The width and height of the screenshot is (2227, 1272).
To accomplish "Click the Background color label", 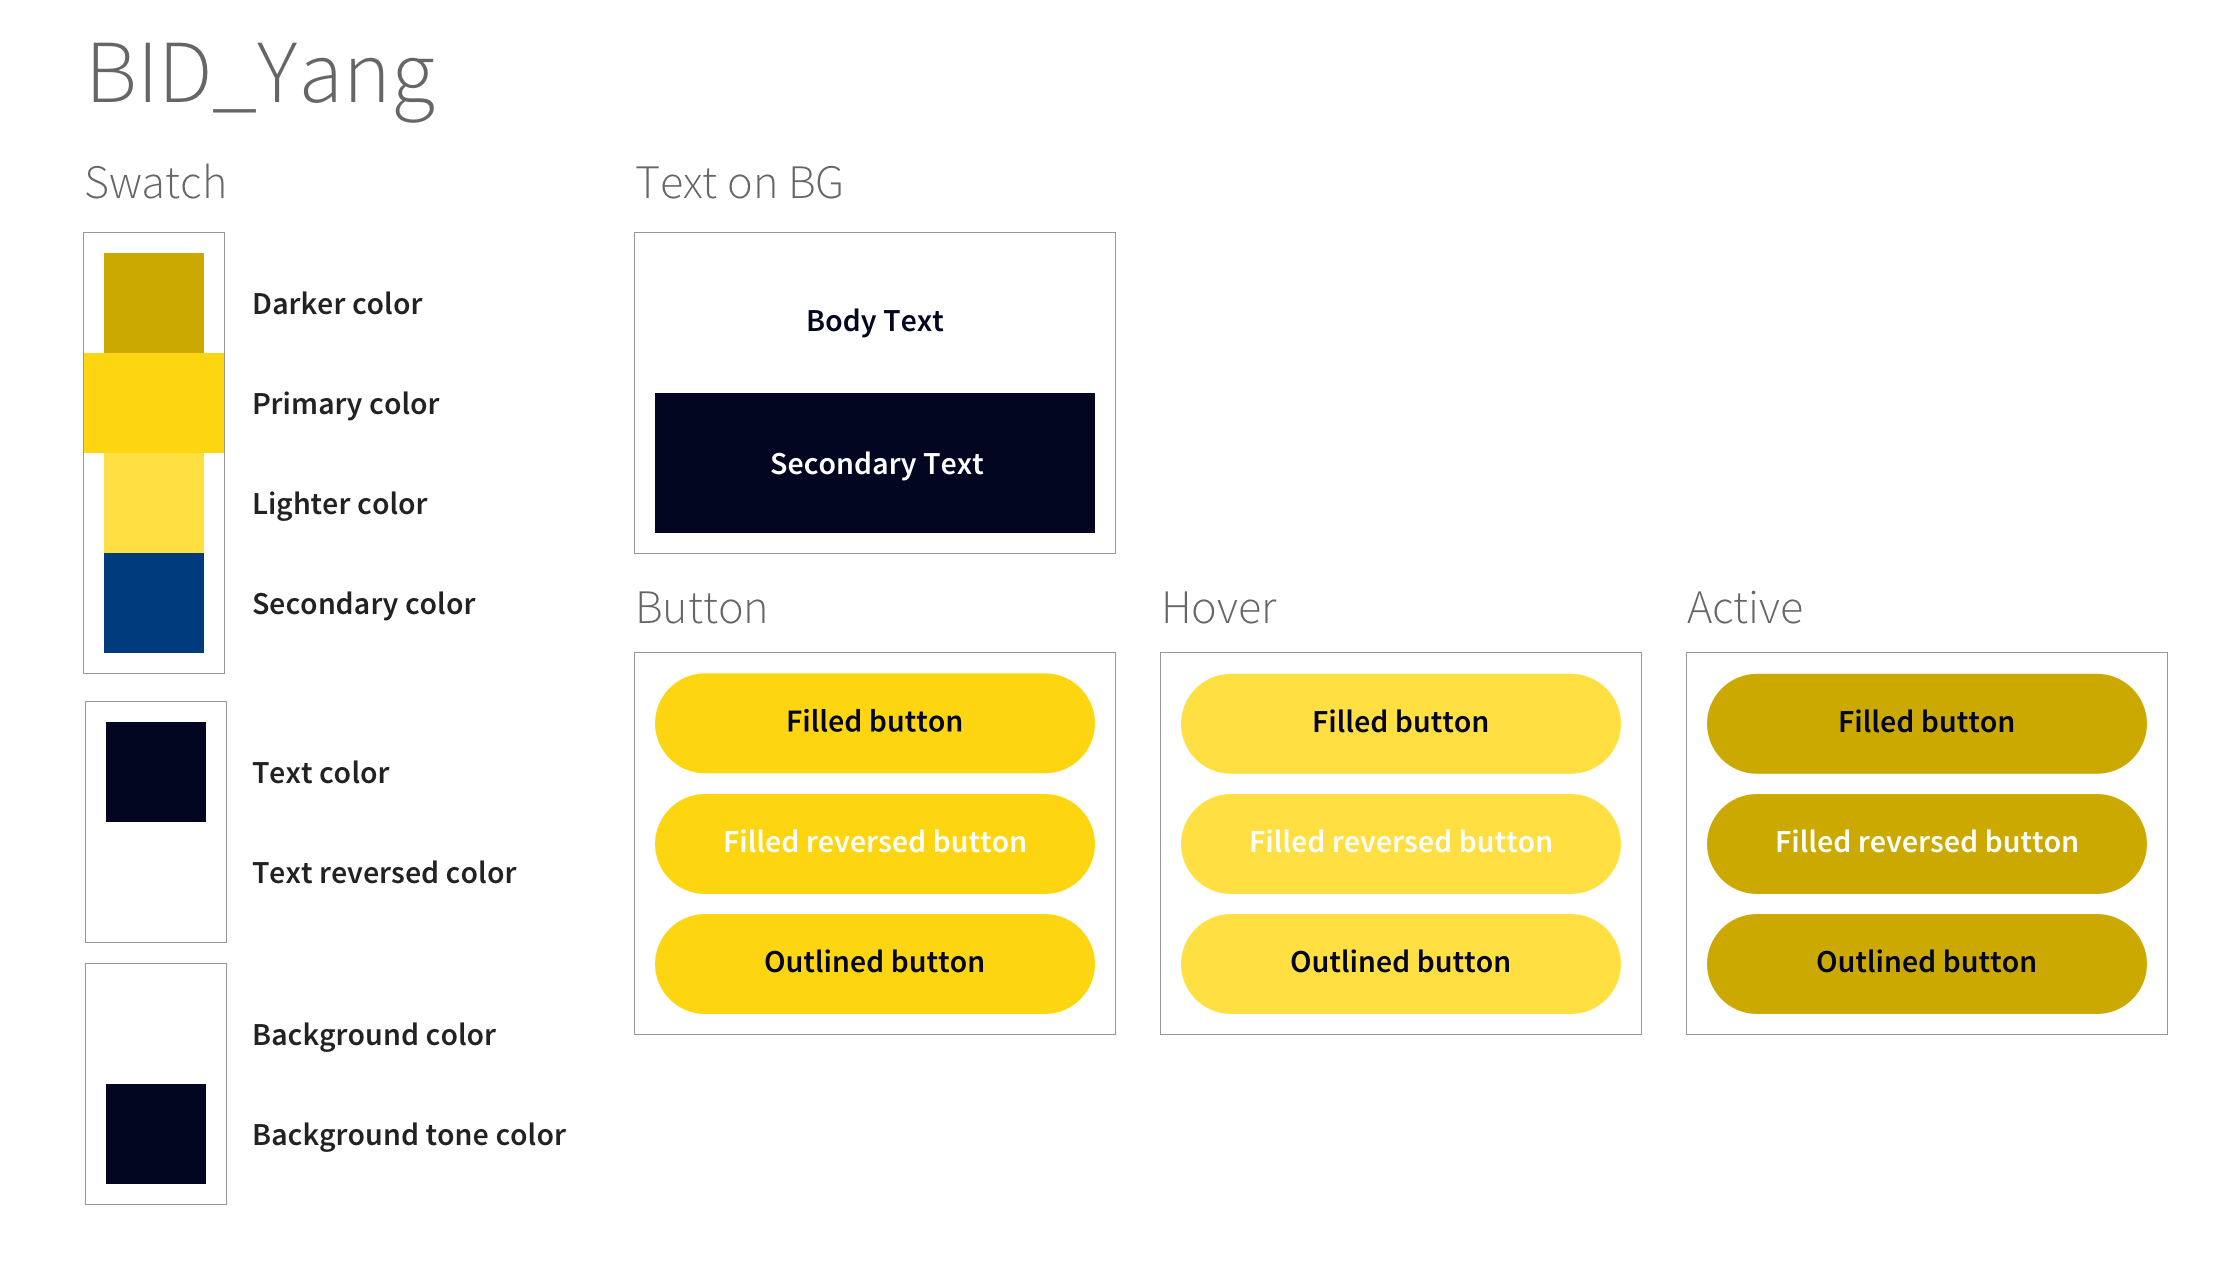I will click(x=374, y=1035).
